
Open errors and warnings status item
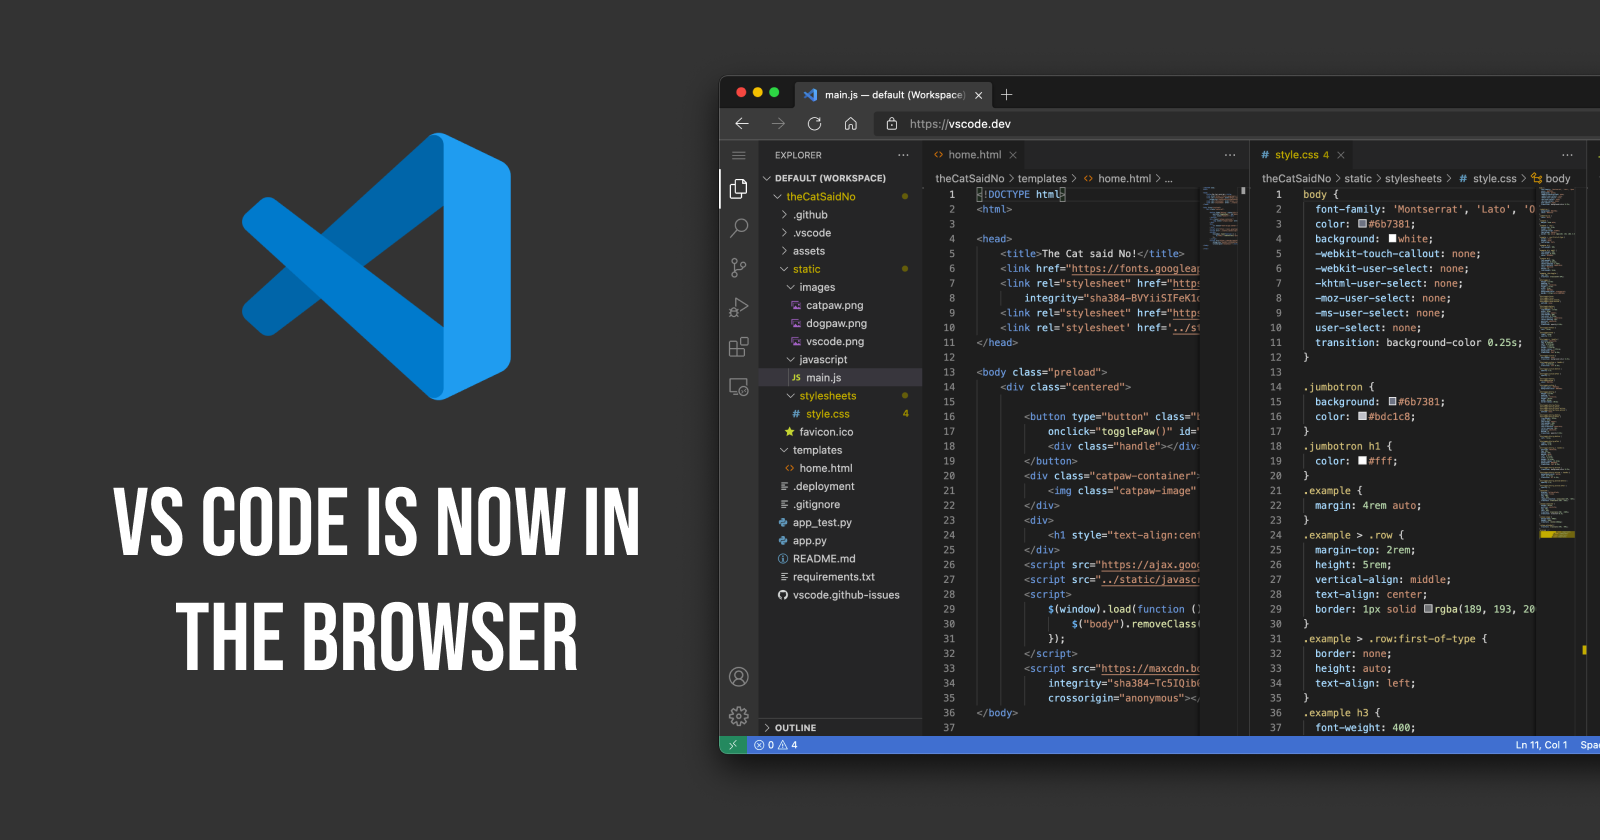(x=776, y=745)
